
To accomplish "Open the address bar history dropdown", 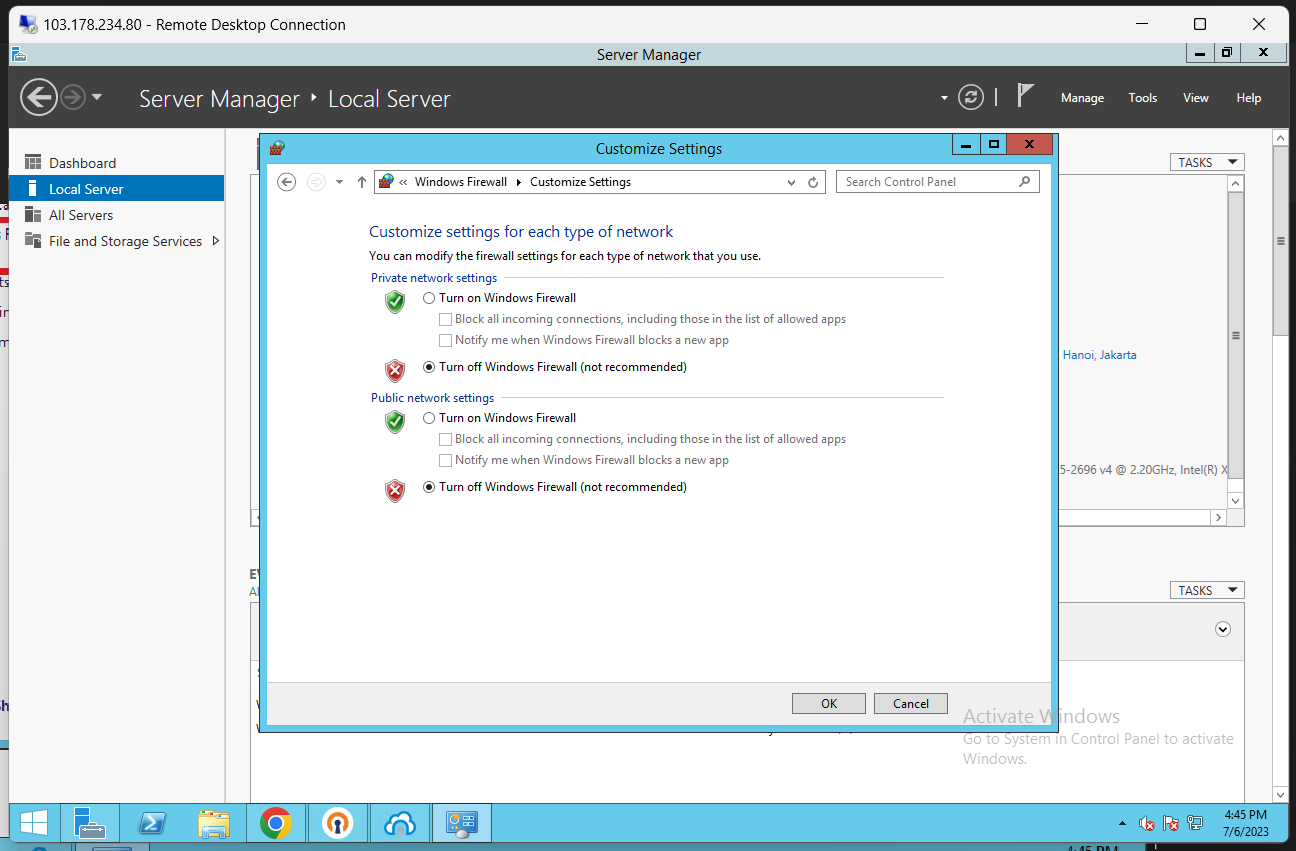I will [x=791, y=182].
